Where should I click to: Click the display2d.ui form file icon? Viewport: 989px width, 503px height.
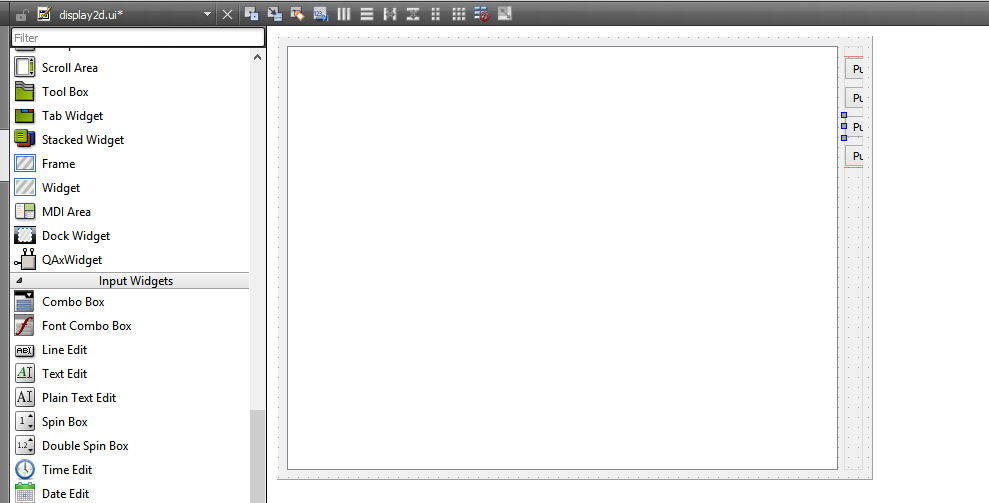[44, 14]
